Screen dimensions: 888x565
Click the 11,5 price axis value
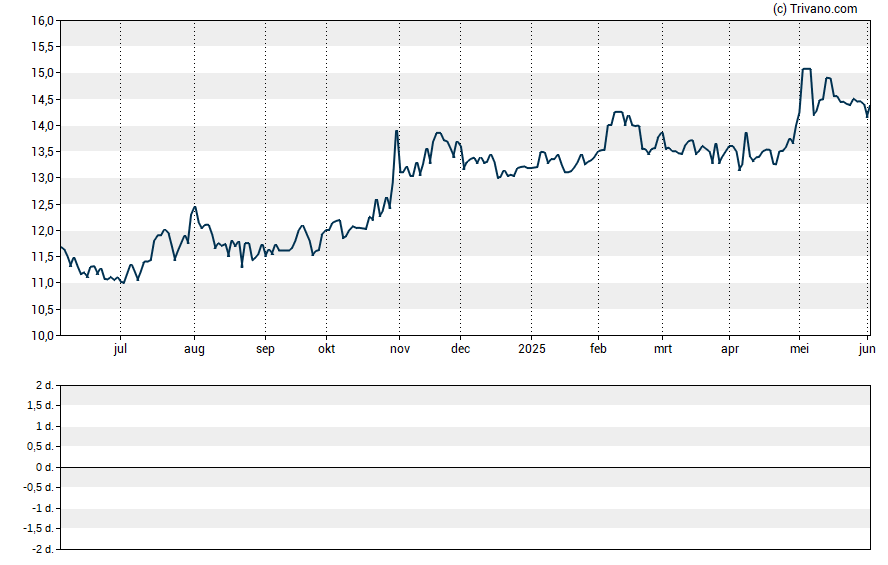pos(42,256)
